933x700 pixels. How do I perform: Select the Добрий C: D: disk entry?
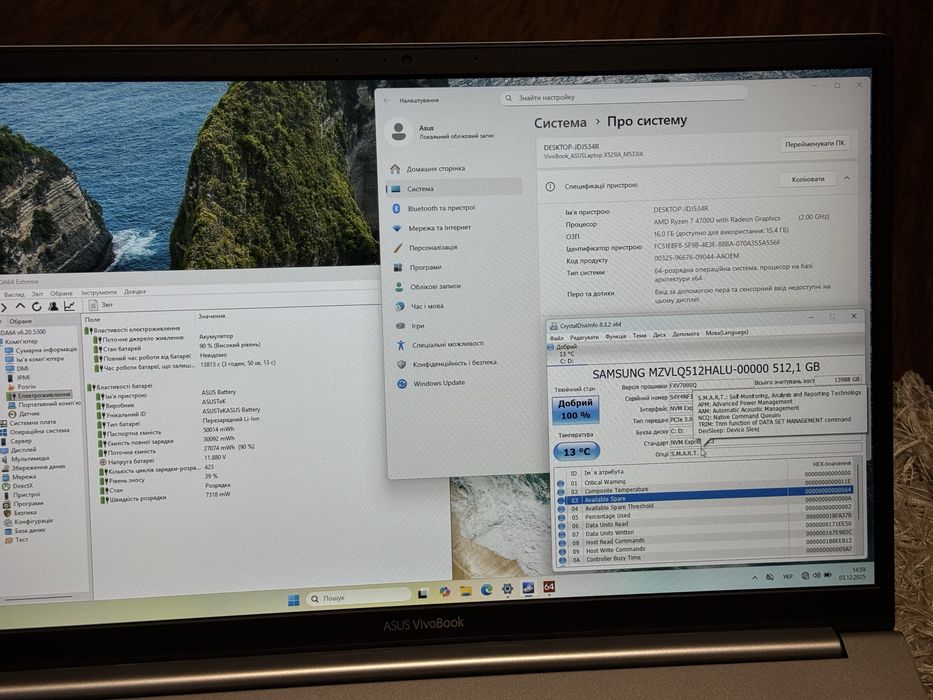point(562,354)
